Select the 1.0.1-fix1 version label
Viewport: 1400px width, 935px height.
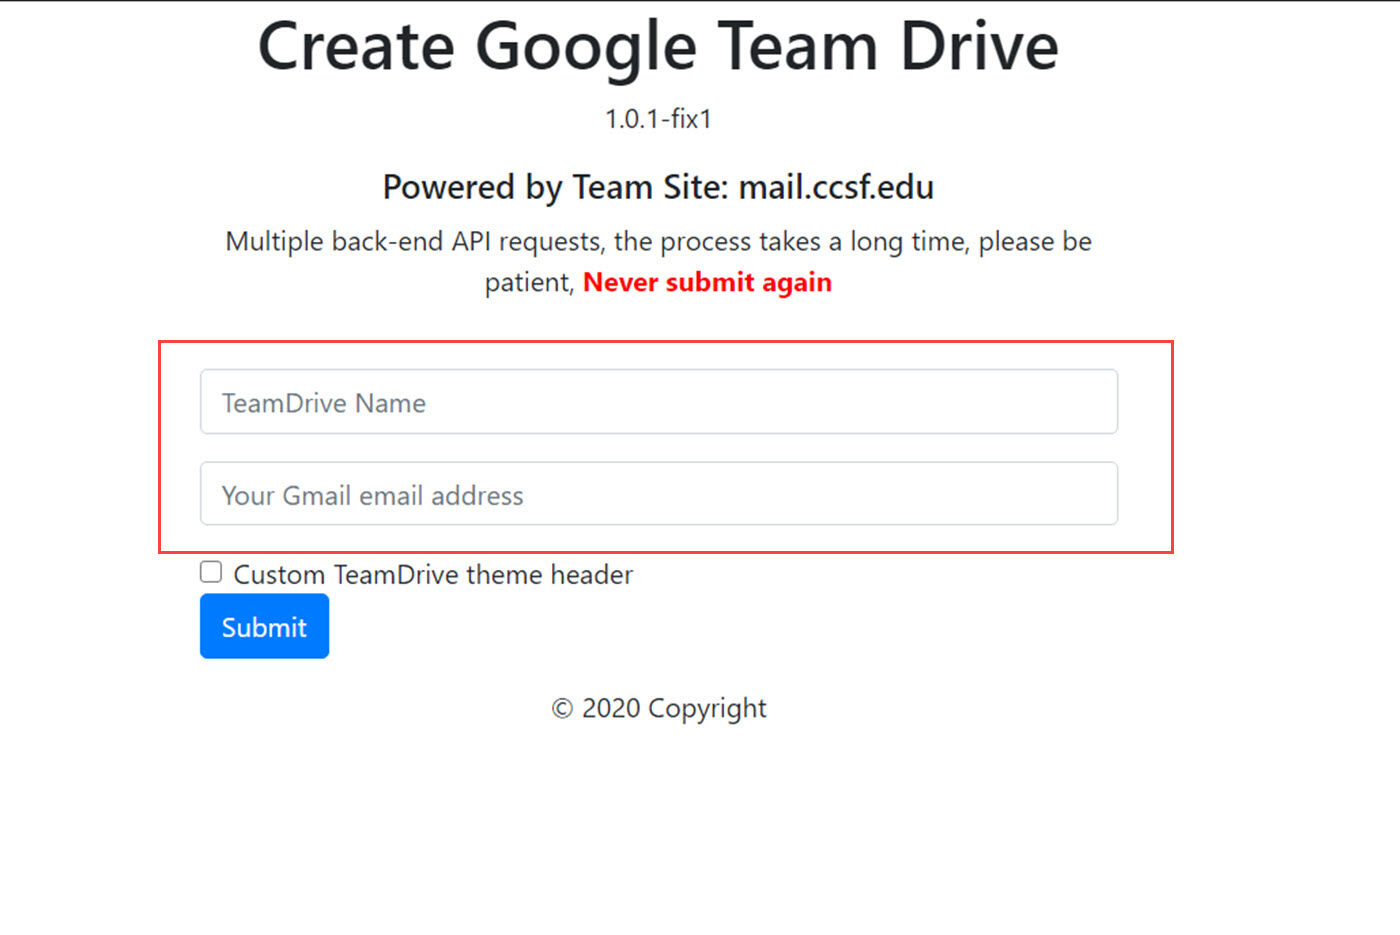pos(658,118)
